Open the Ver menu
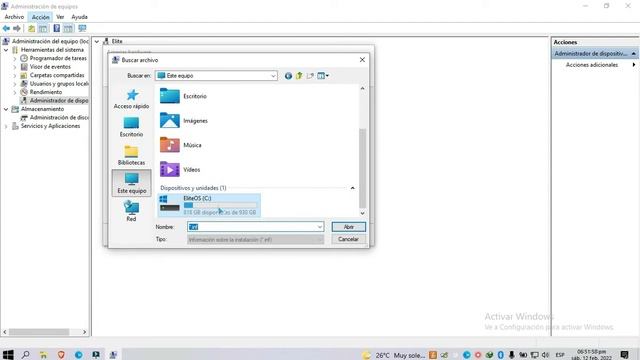Image resolution: width=640 pixels, height=360 pixels. 60,17
